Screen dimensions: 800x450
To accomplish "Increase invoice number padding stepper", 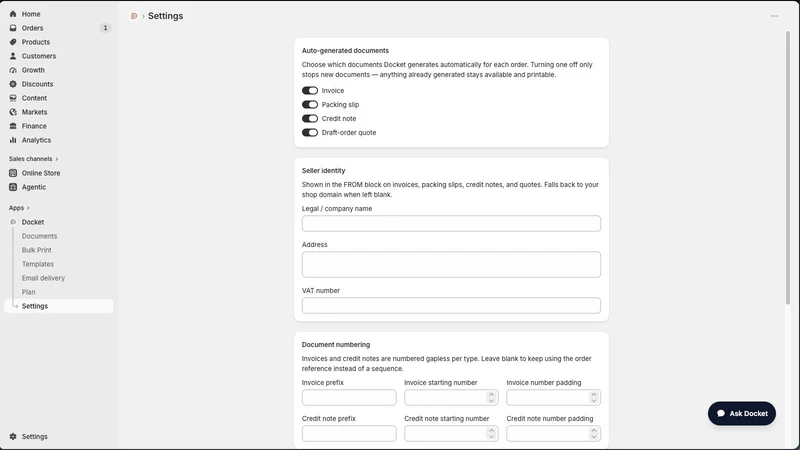I will click(x=593, y=395).
